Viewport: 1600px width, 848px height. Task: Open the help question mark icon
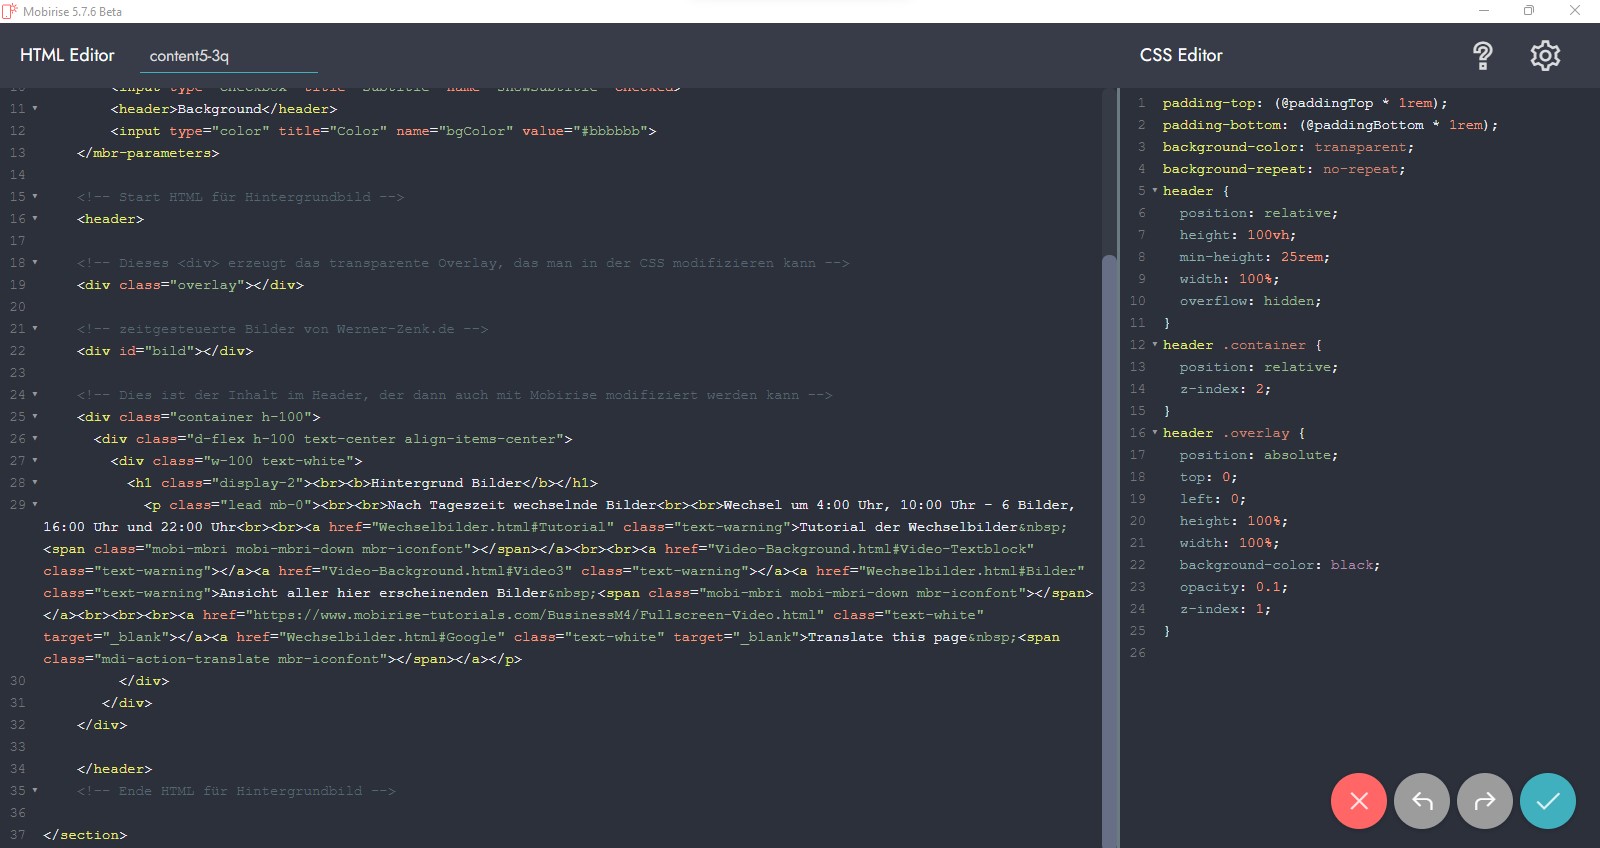[1482, 56]
